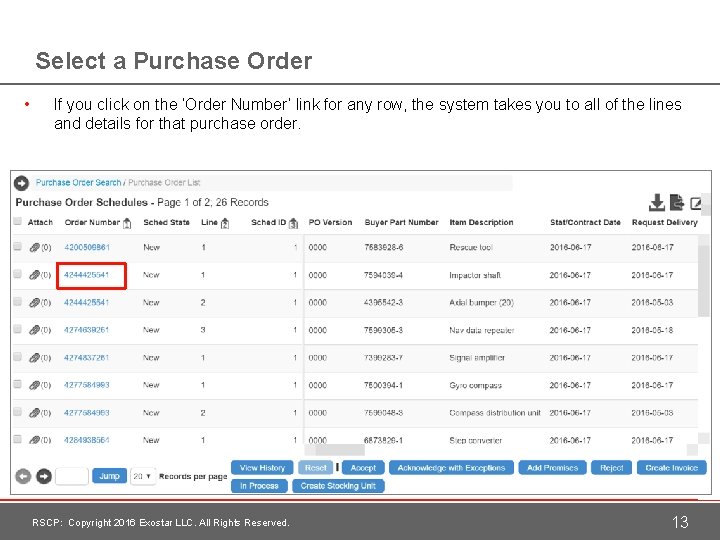
Task: Click the Sched State column header
Action: (x=166, y=222)
